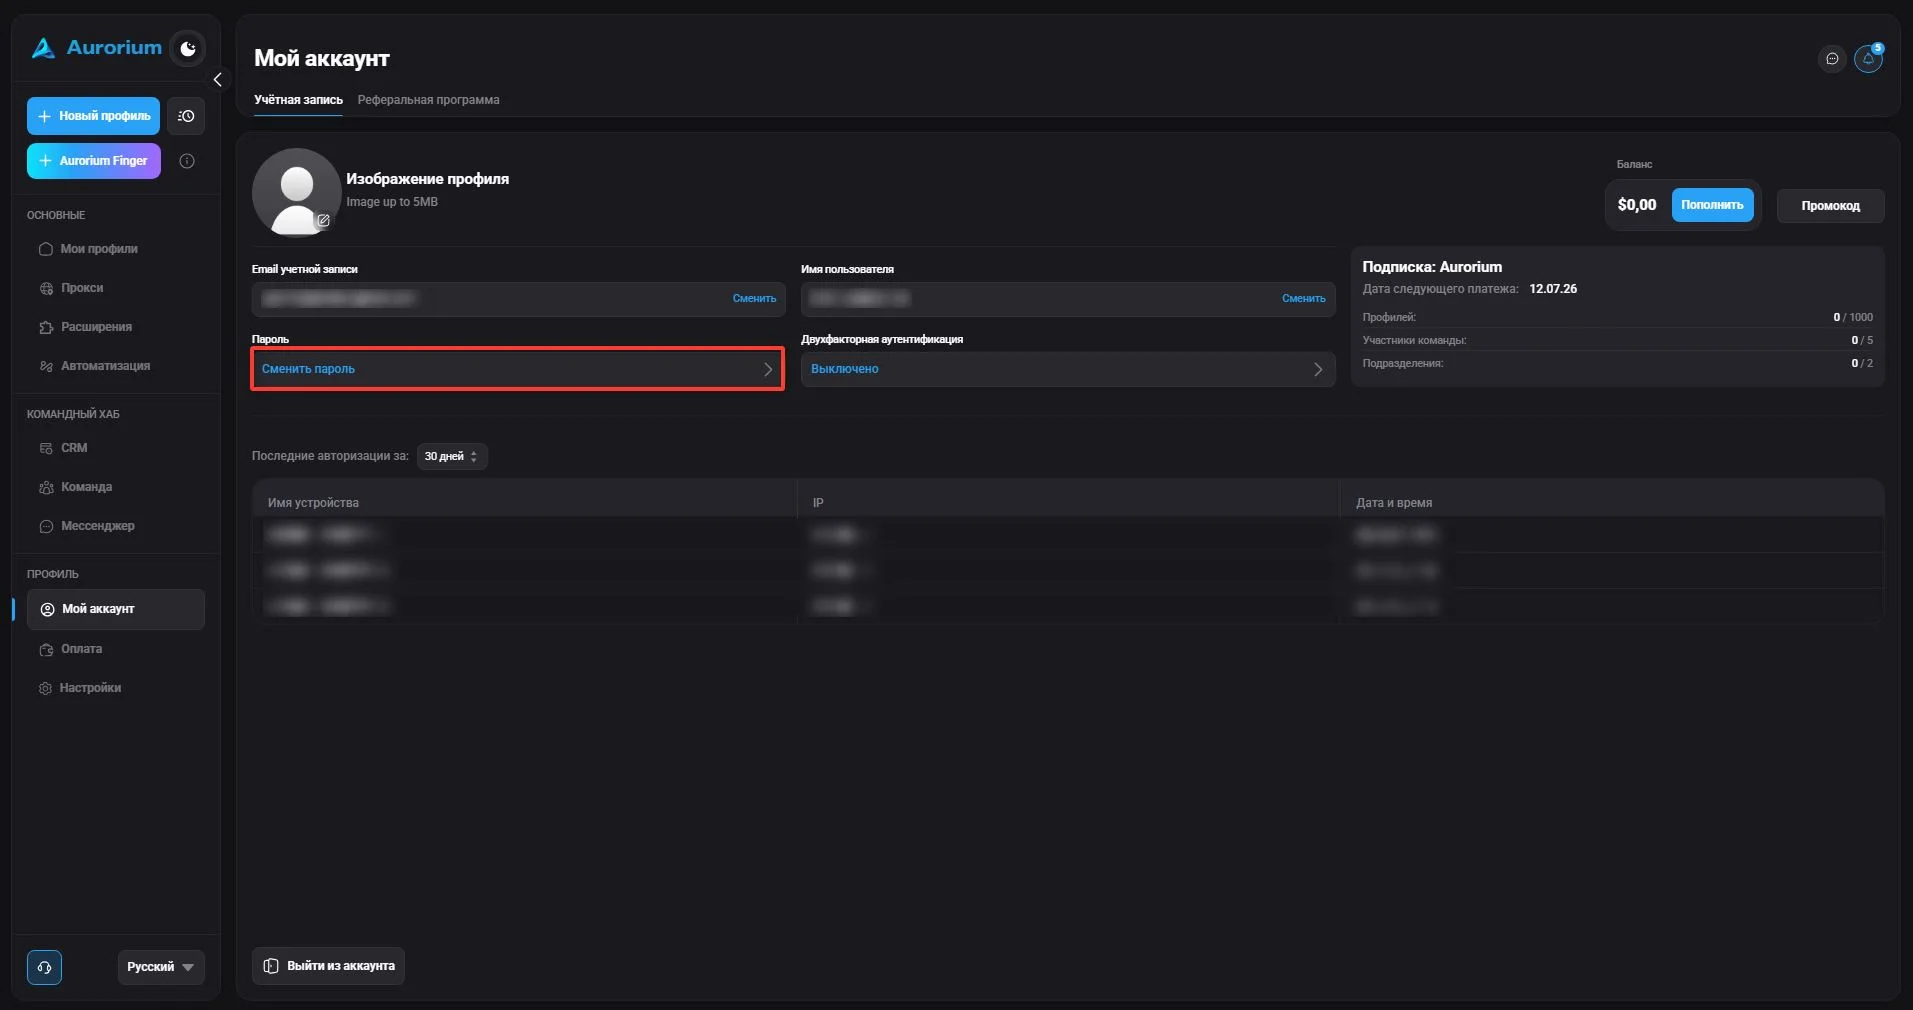Open Расширения section
Image resolution: width=1913 pixels, height=1010 pixels.
tap(85, 327)
